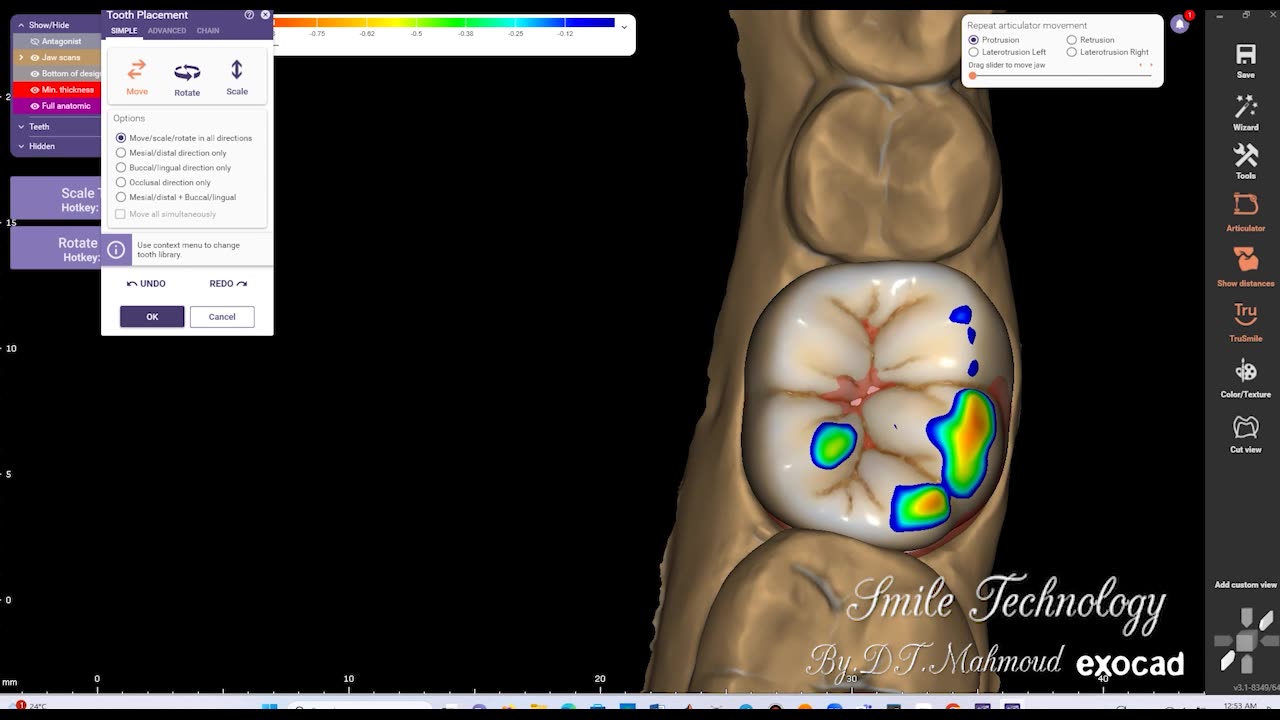Select Mesial/distal + Buccal/lingual option
1280x720 pixels.
pyautogui.click(x=176, y=197)
